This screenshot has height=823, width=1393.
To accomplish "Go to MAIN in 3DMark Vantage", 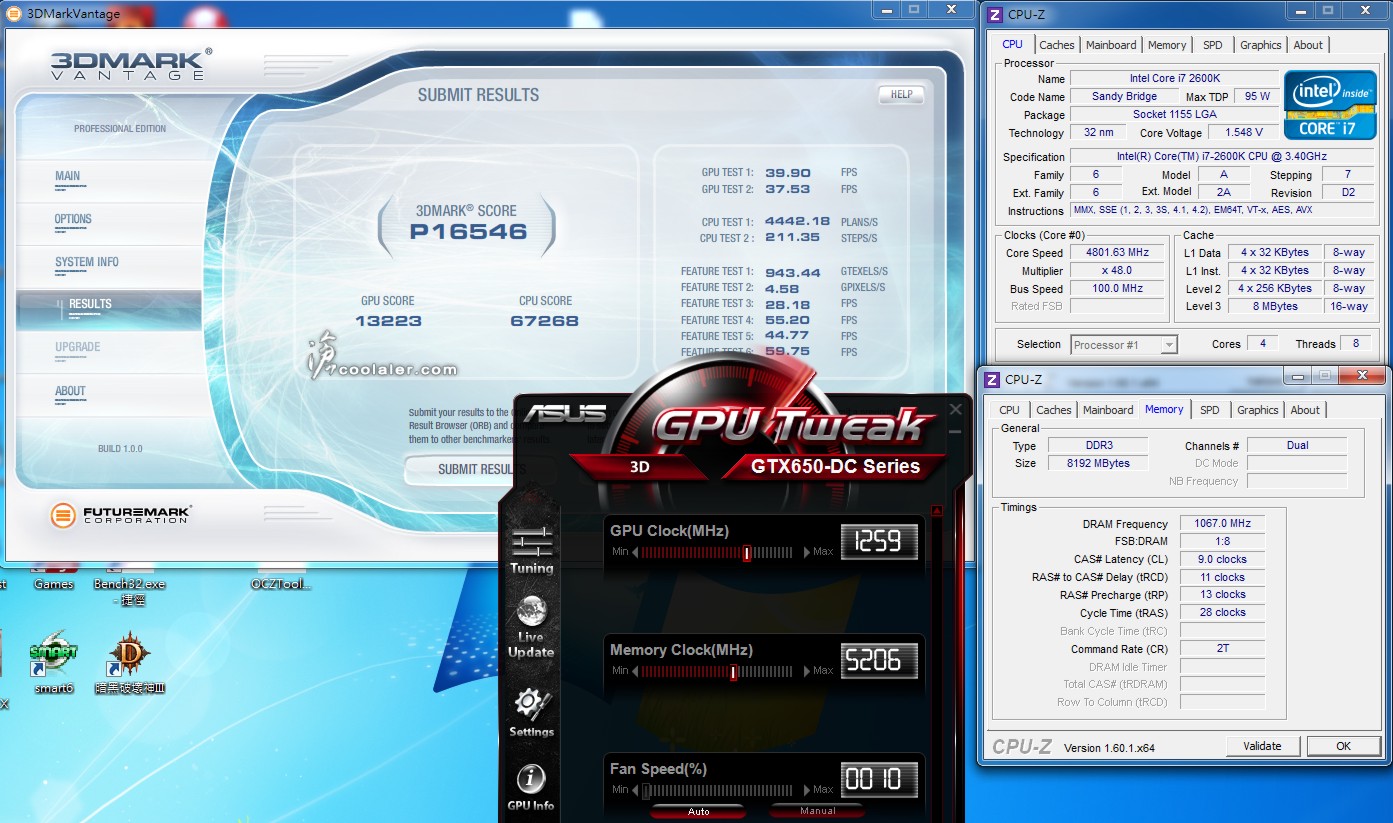I will [x=68, y=177].
